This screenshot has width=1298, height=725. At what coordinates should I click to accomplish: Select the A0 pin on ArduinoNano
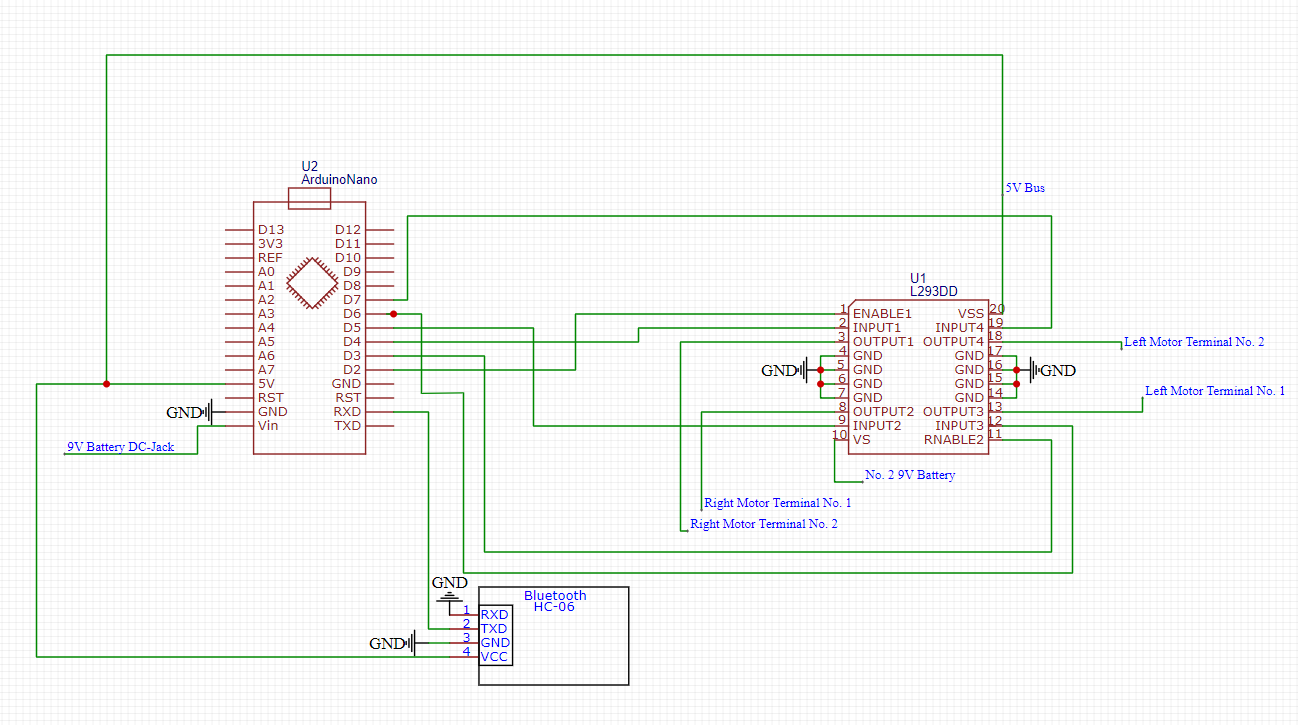point(266,272)
